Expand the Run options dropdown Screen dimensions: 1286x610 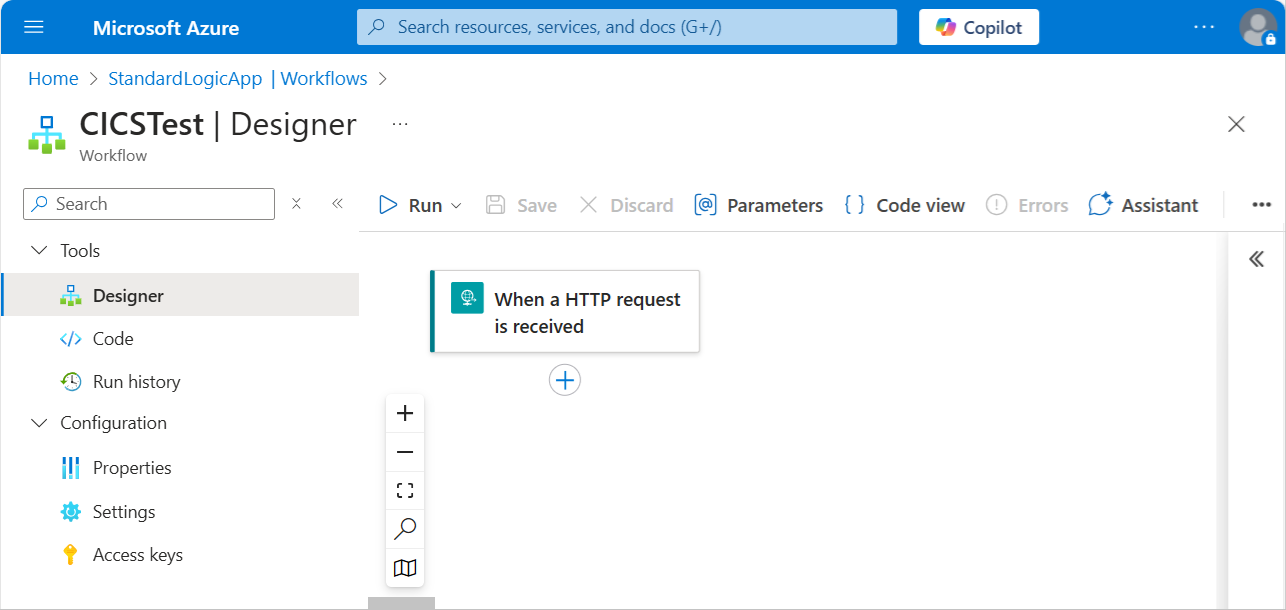tap(456, 205)
